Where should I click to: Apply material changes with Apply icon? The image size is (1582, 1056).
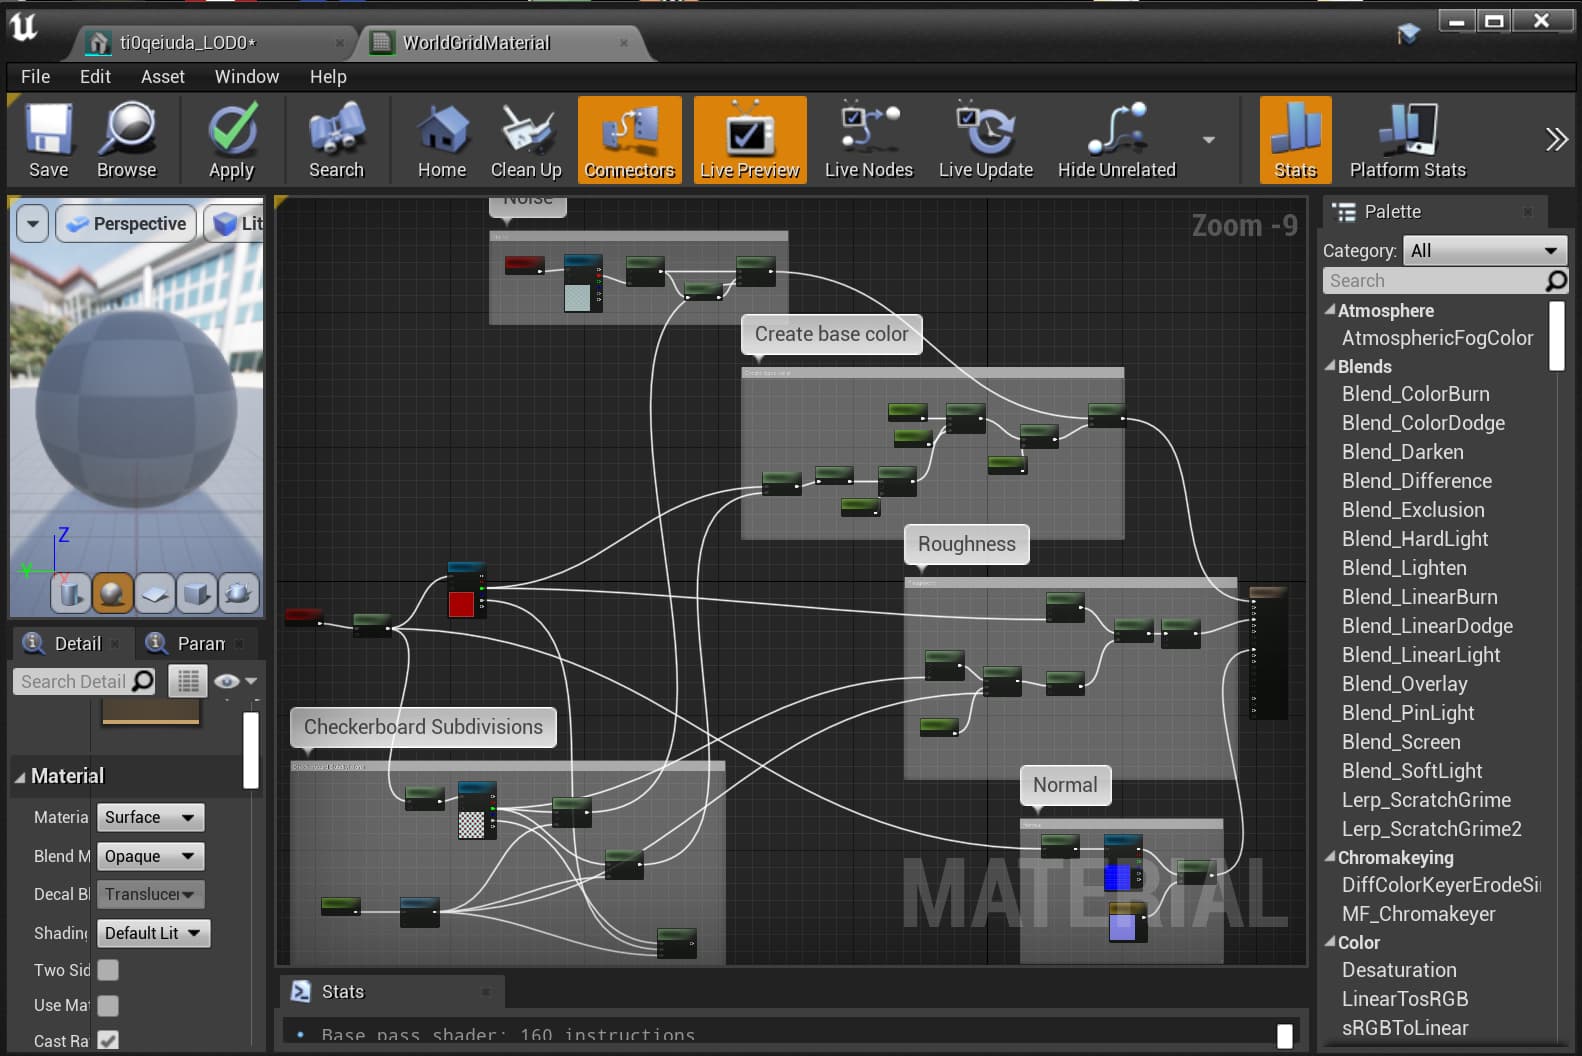tap(232, 140)
